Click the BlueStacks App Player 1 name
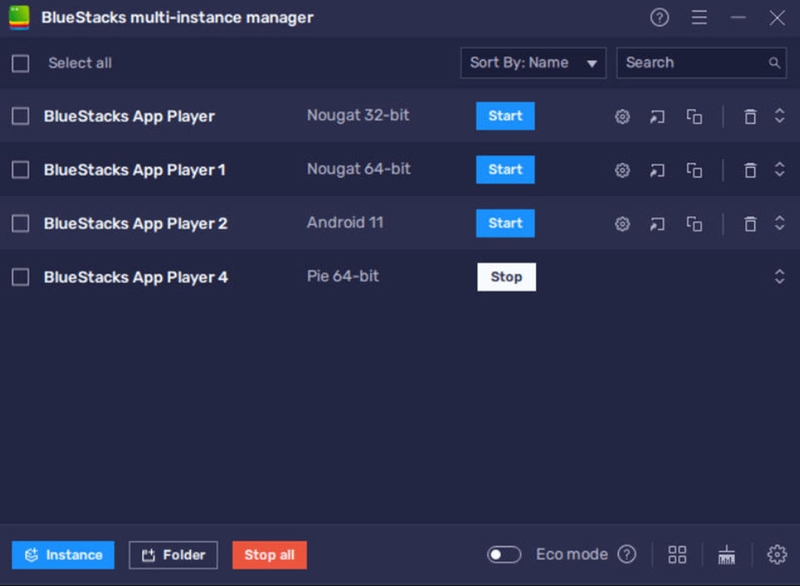Viewport: 800px width, 586px height. (135, 170)
